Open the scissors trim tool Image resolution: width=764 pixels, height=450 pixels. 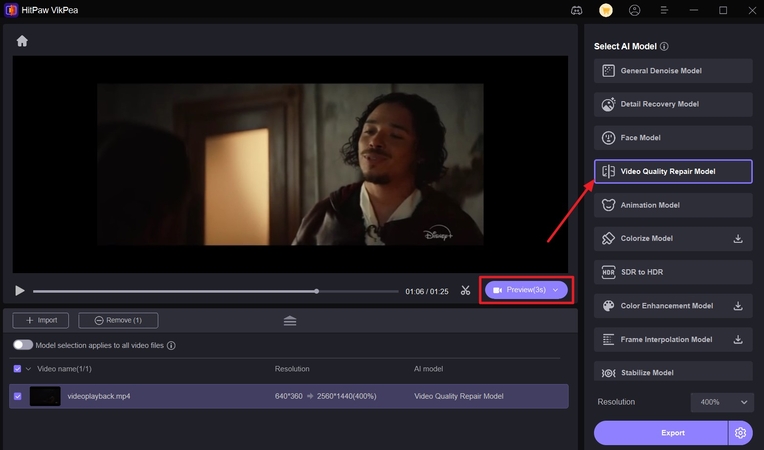(465, 291)
